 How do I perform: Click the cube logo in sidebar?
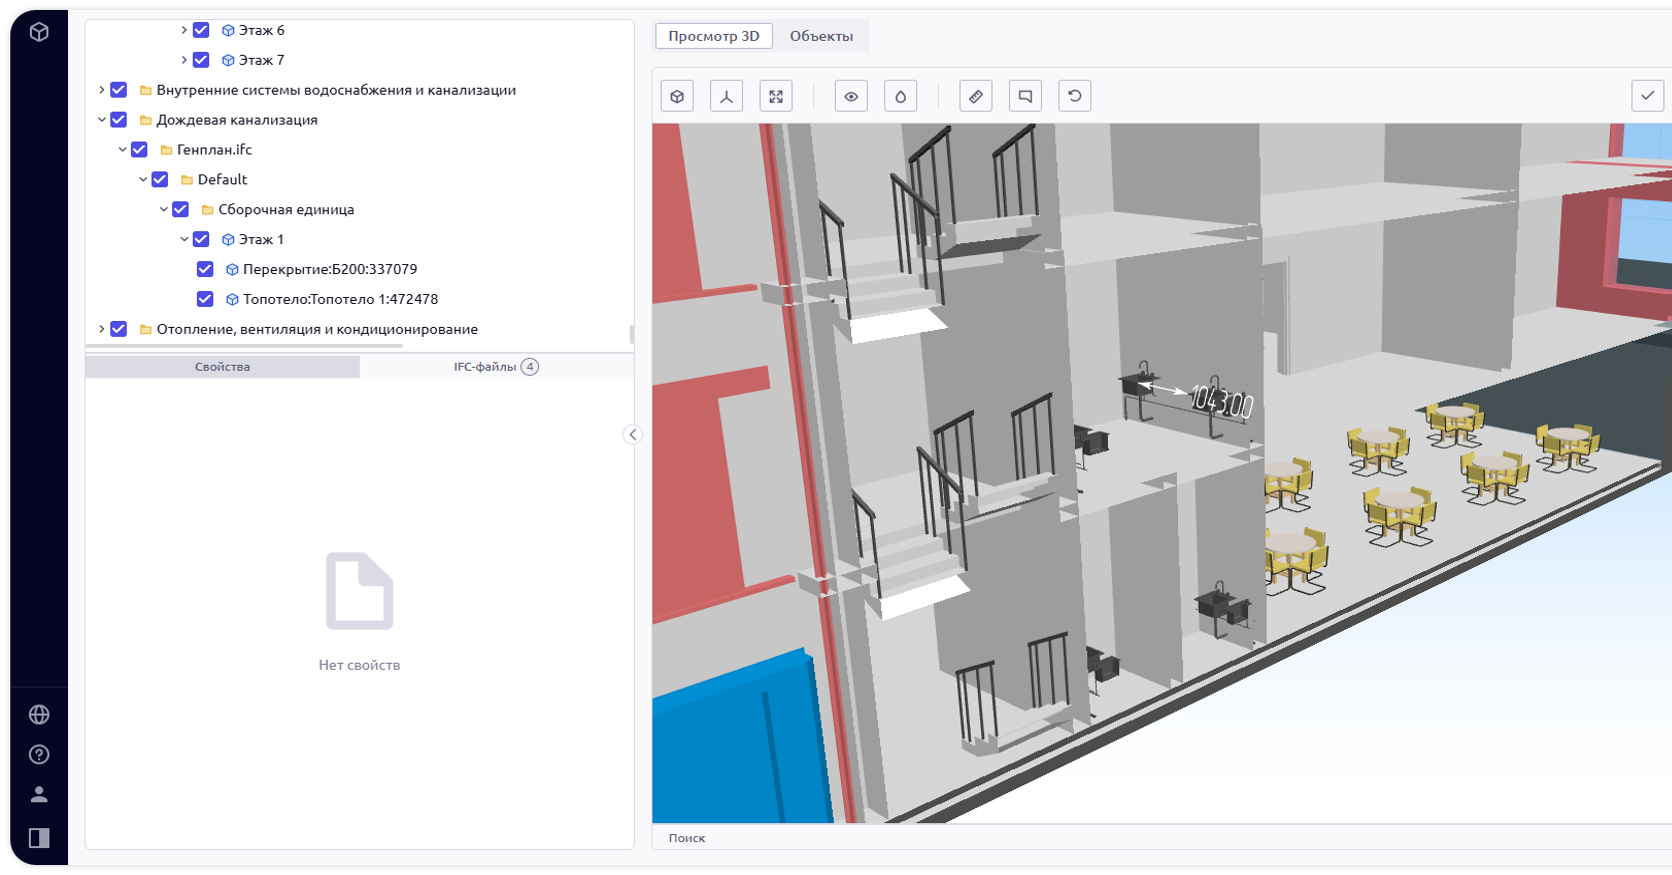pyautogui.click(x=39, y=32)
